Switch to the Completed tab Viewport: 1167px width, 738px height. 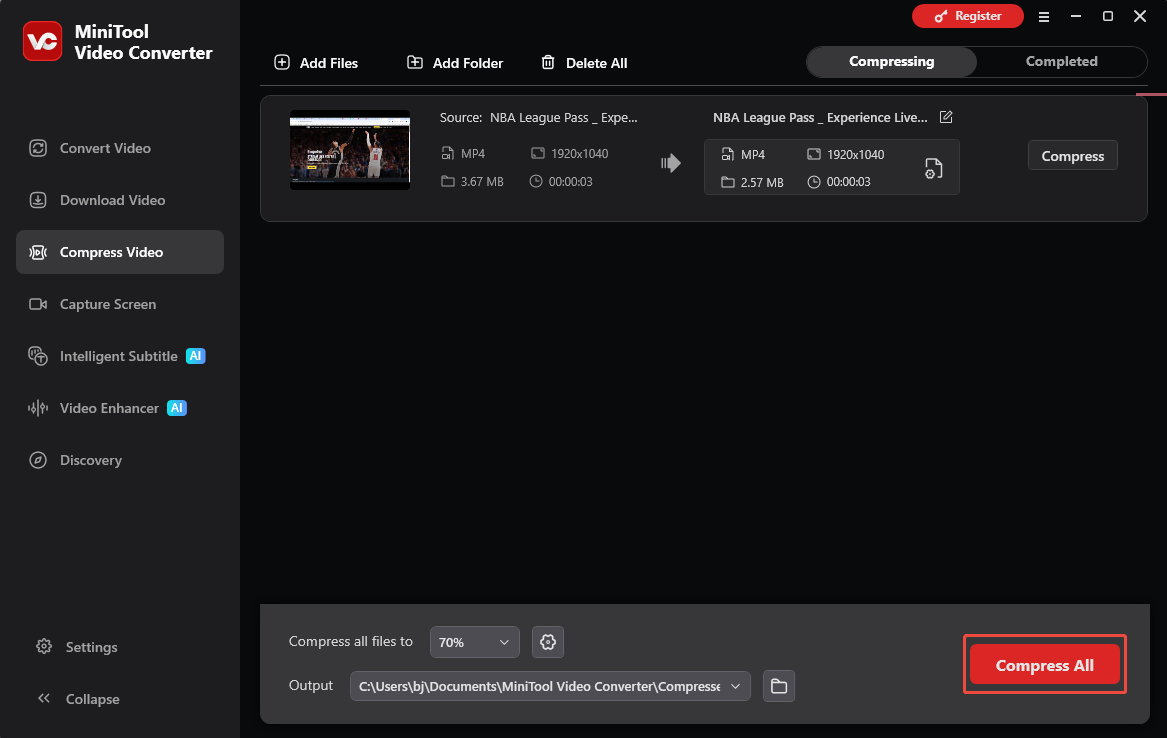point(1061,62)
